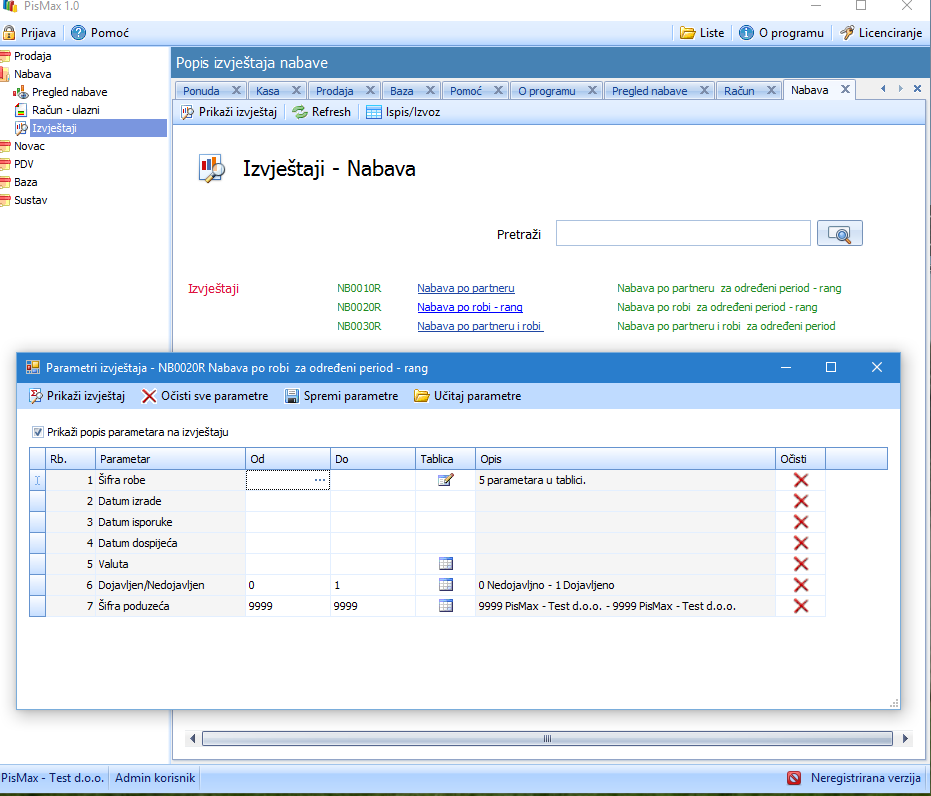The image size is (931, 796).
Task: Select Račun - ulazni in the sidebar
Action: coord(65,110)
